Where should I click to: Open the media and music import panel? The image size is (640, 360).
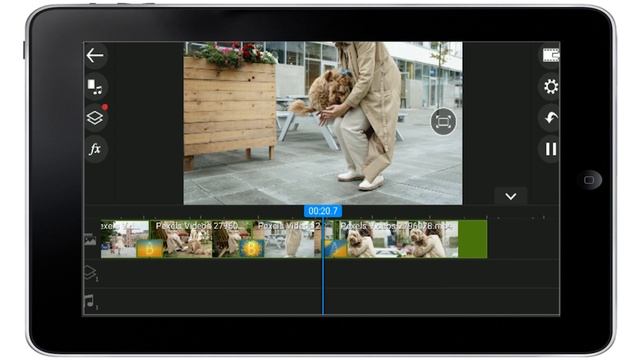(95, 87)
